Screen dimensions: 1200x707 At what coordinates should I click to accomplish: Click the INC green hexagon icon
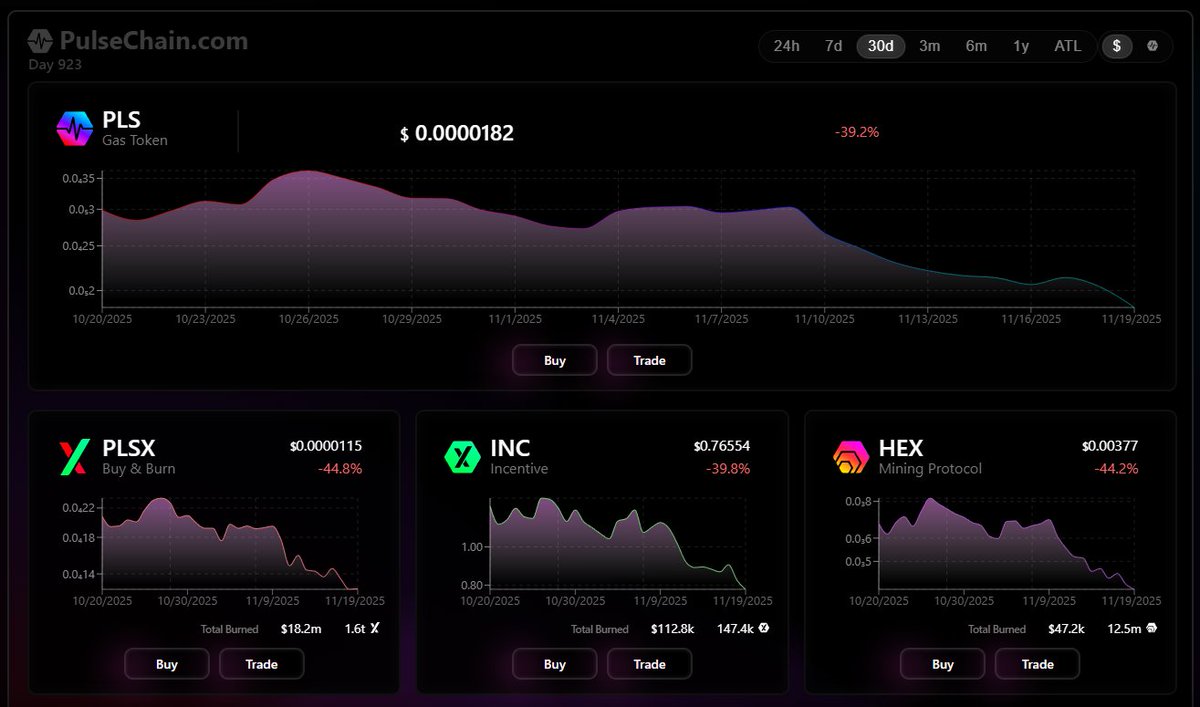[x=462, y=457]
